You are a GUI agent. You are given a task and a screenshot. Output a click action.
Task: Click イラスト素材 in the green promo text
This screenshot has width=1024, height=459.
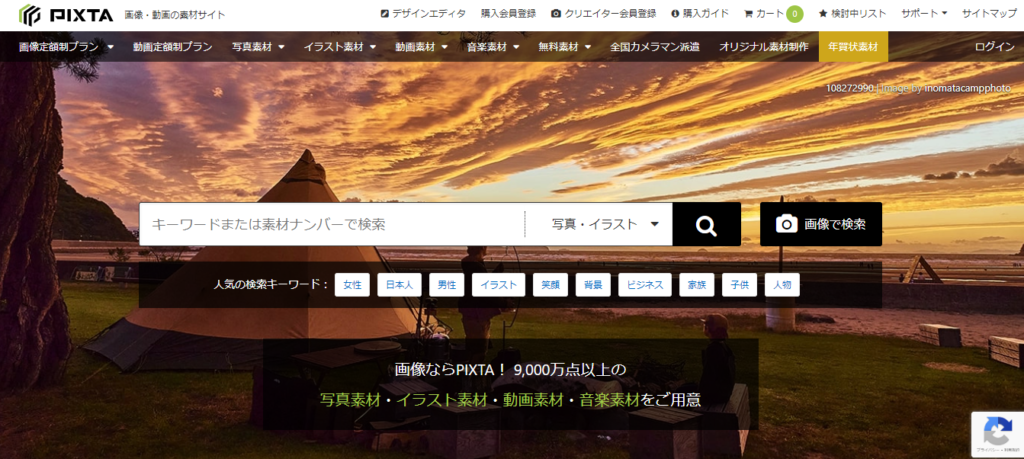(441, 400)
